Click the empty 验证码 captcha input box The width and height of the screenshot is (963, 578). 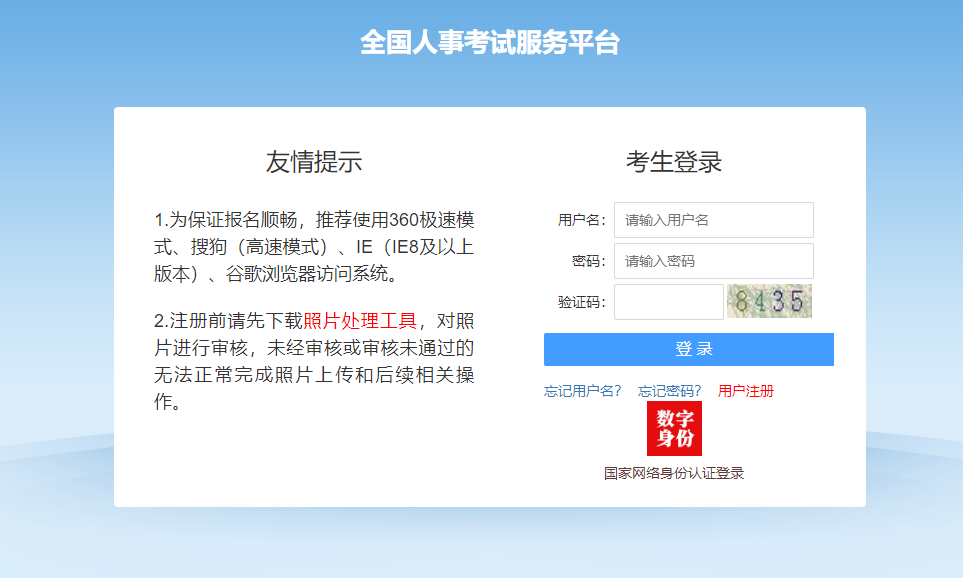coord(668,301)
